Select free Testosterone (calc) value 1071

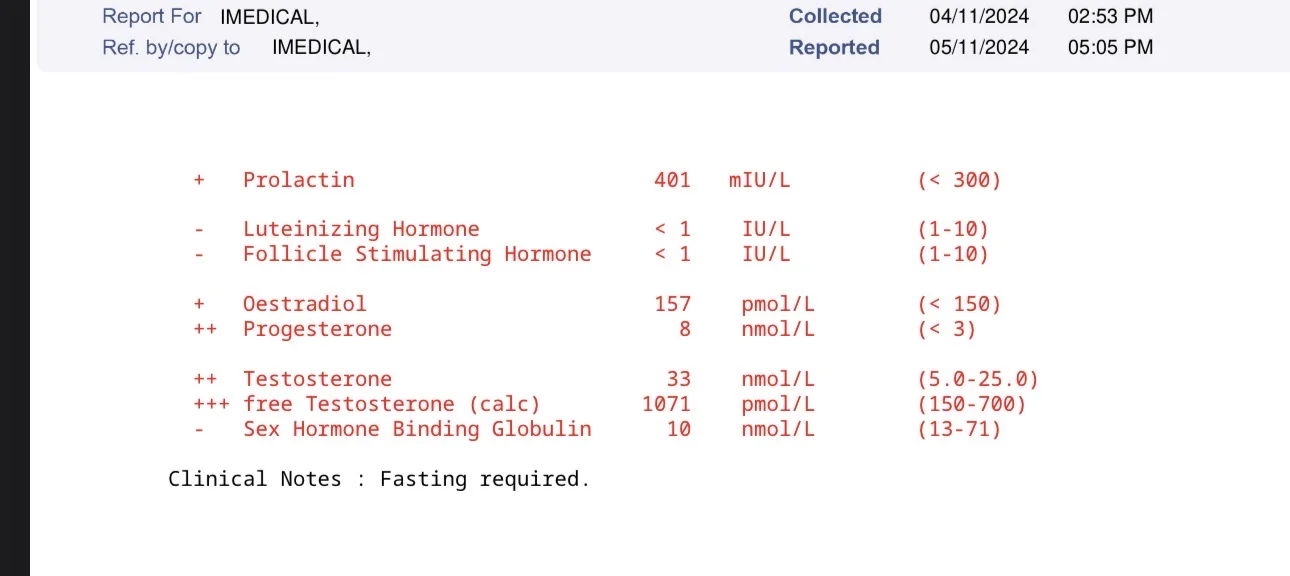pyautogui.click(x=666, y=404)
